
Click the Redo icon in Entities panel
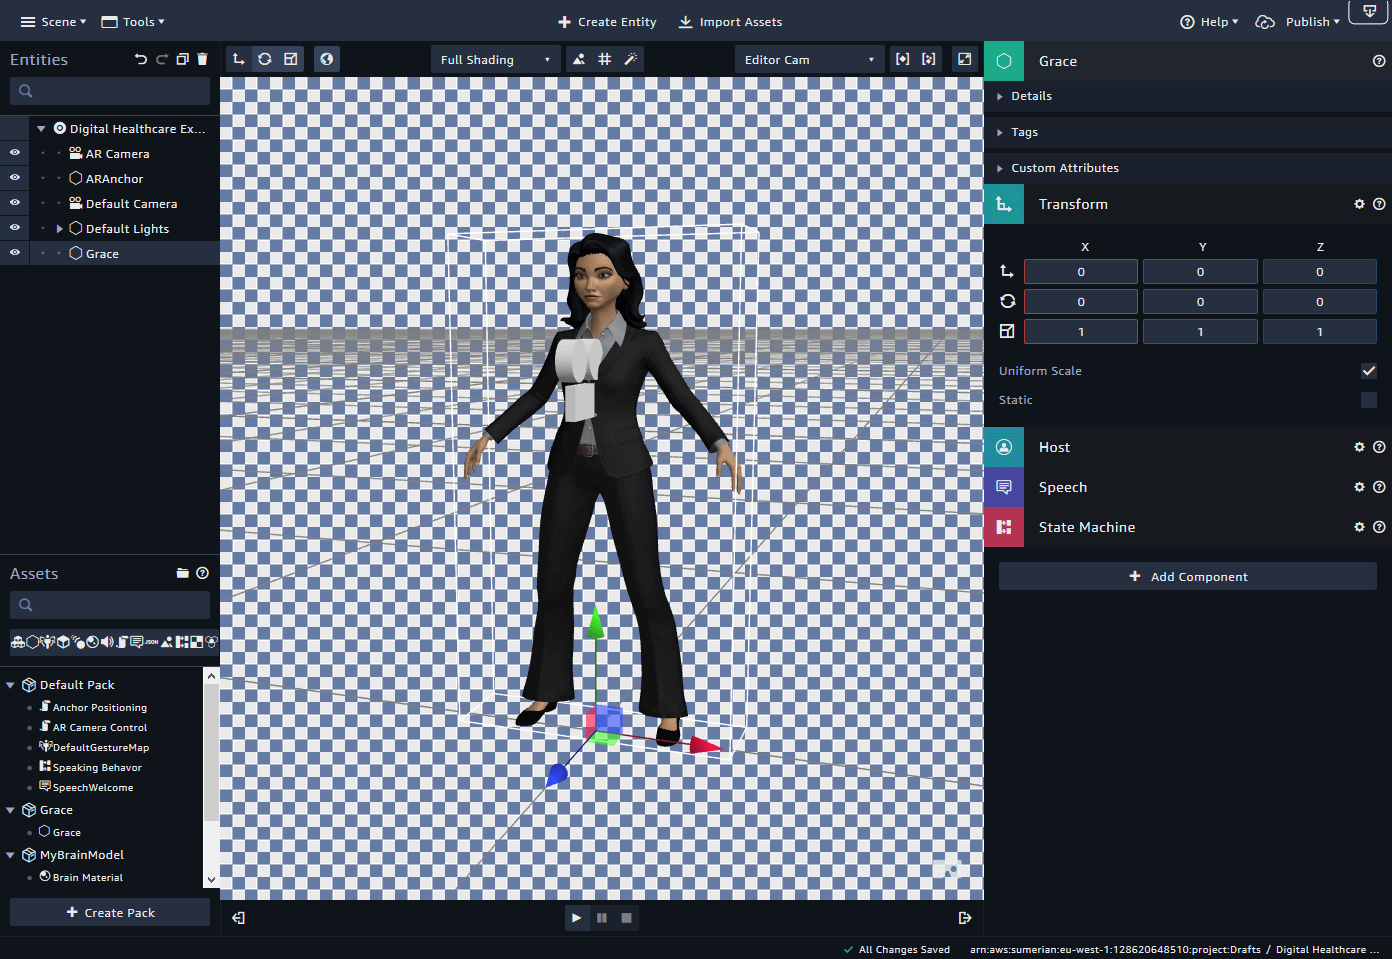(162, 59)
